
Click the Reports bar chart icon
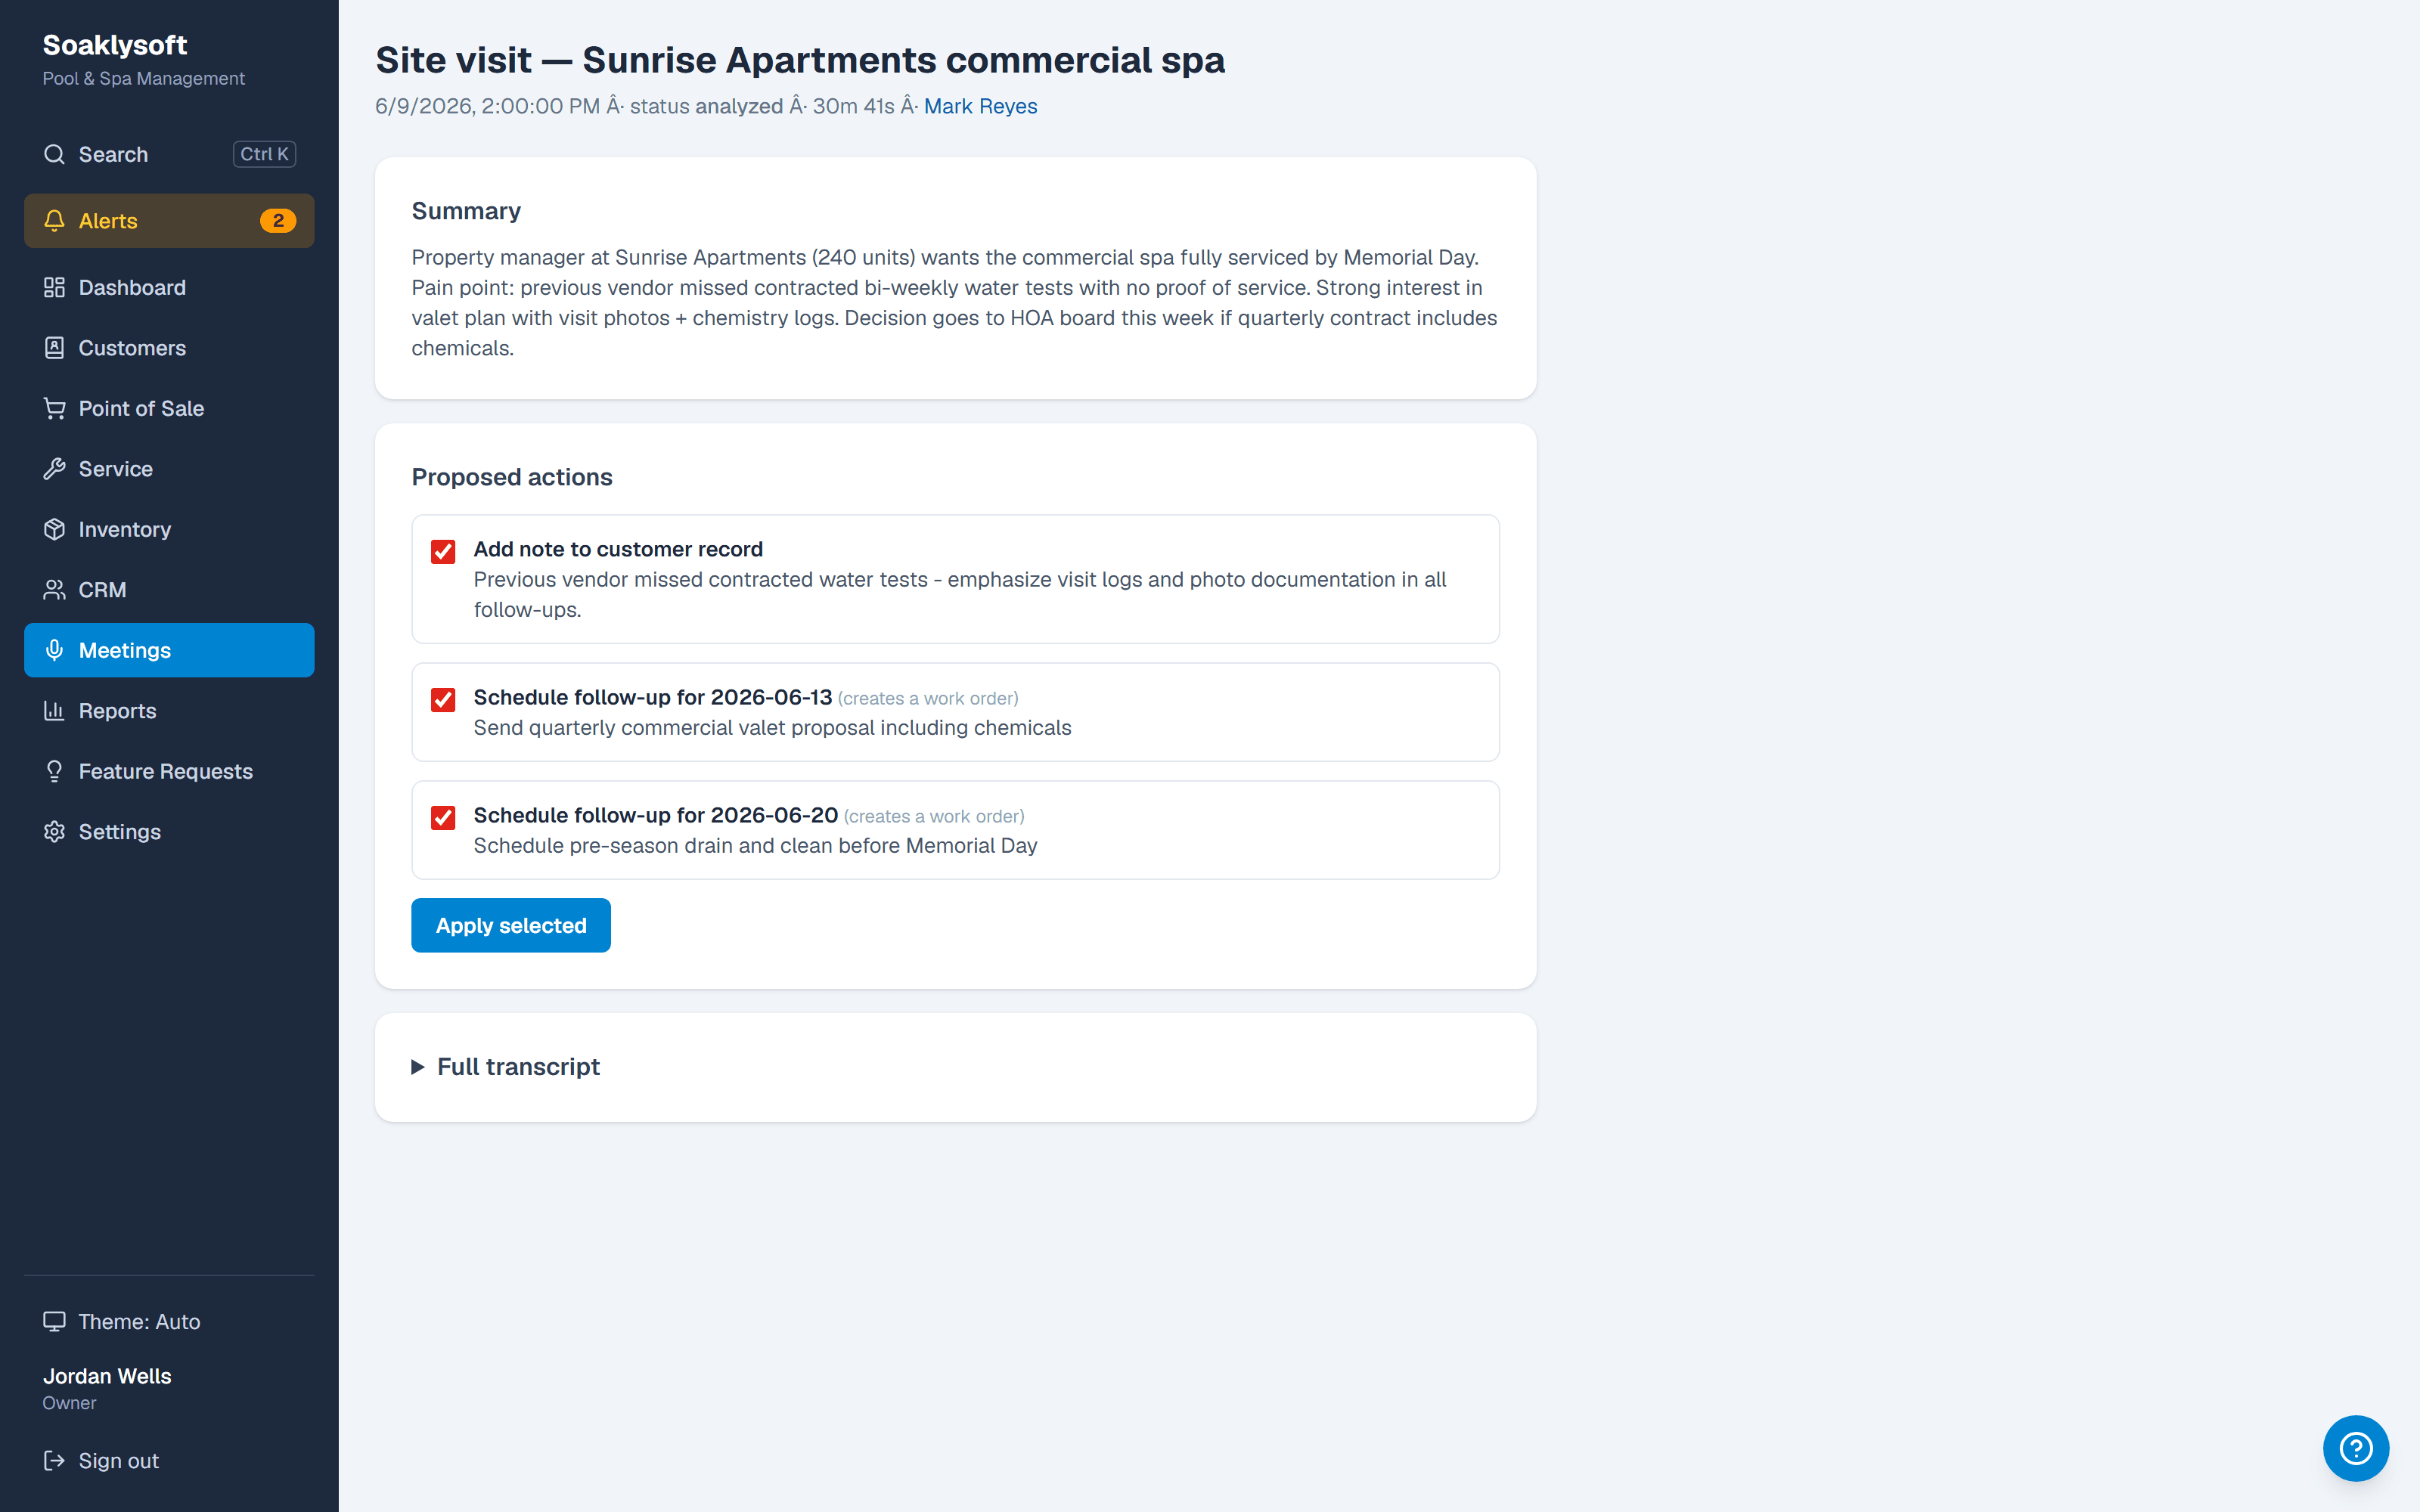pos(54,711)
